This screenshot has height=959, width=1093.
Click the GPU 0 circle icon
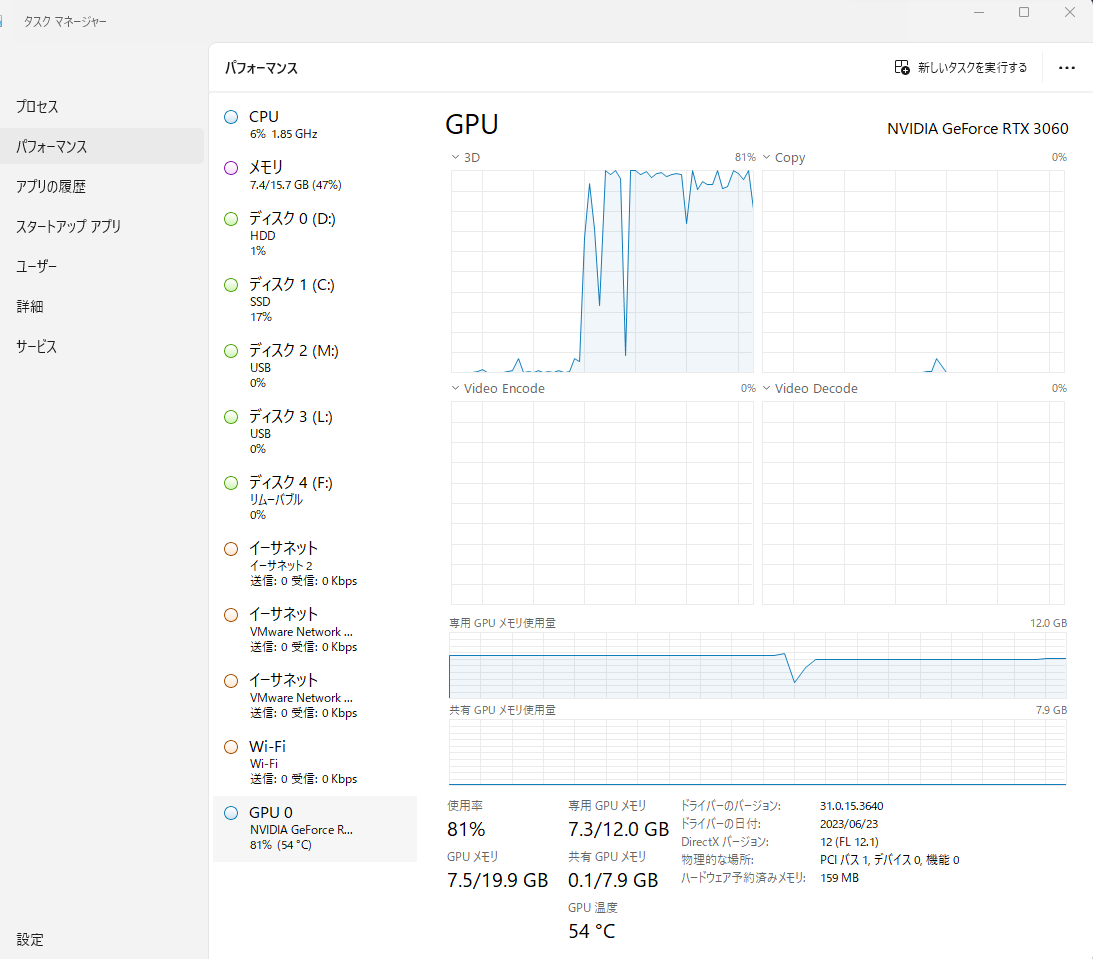click(231, 813)
